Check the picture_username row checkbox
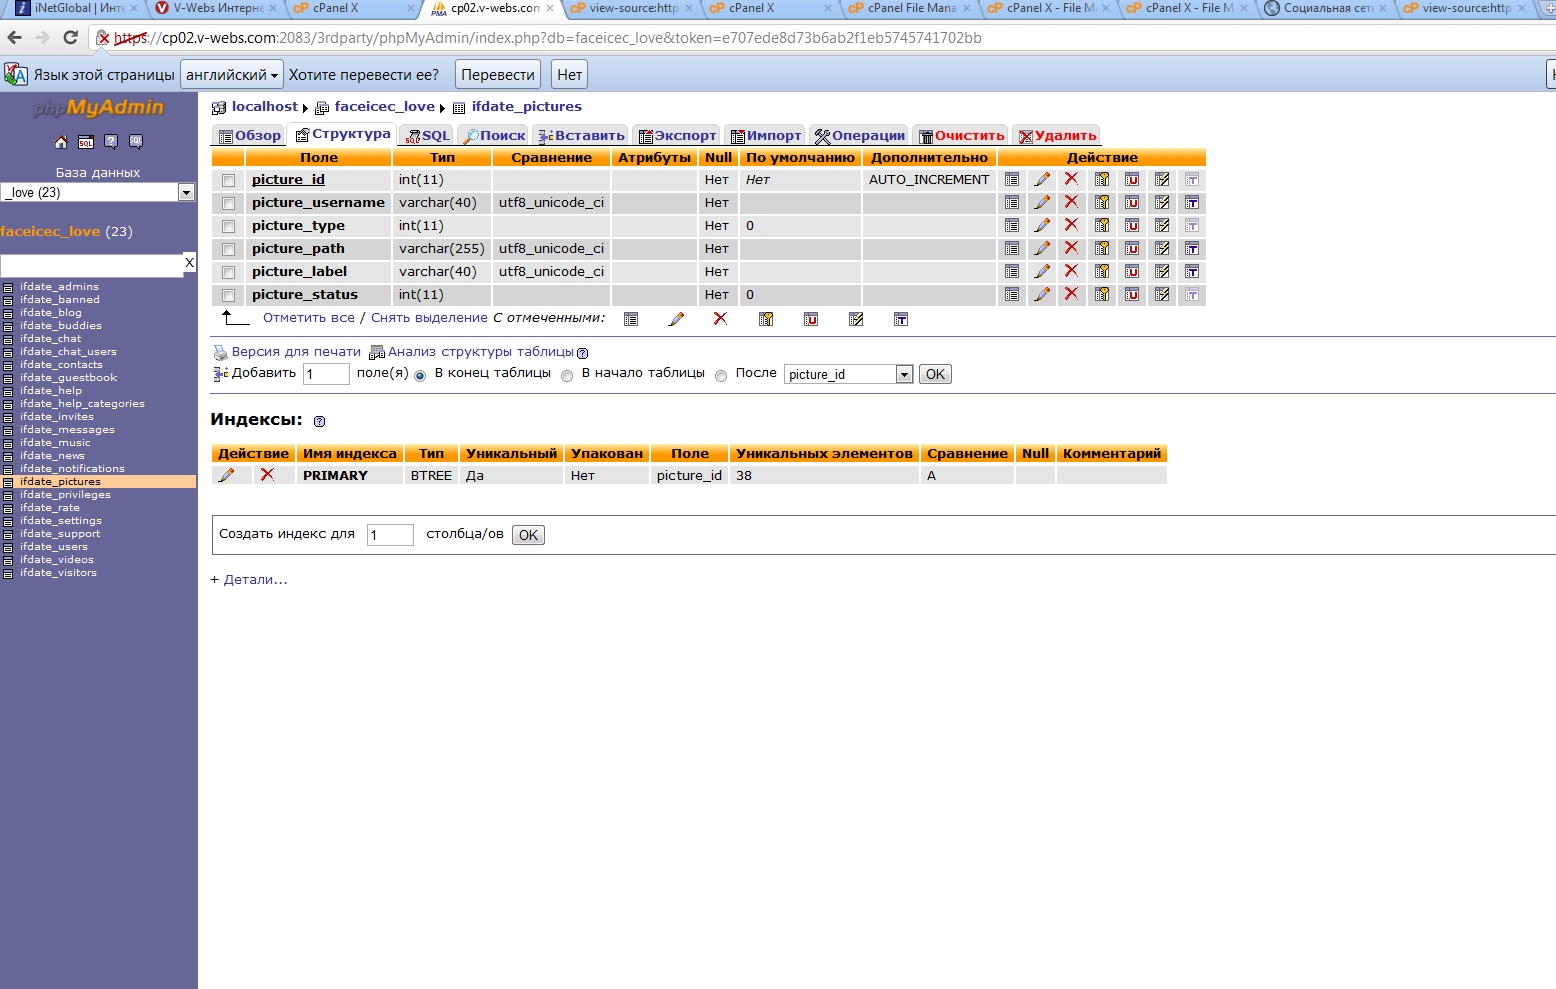 228,204
